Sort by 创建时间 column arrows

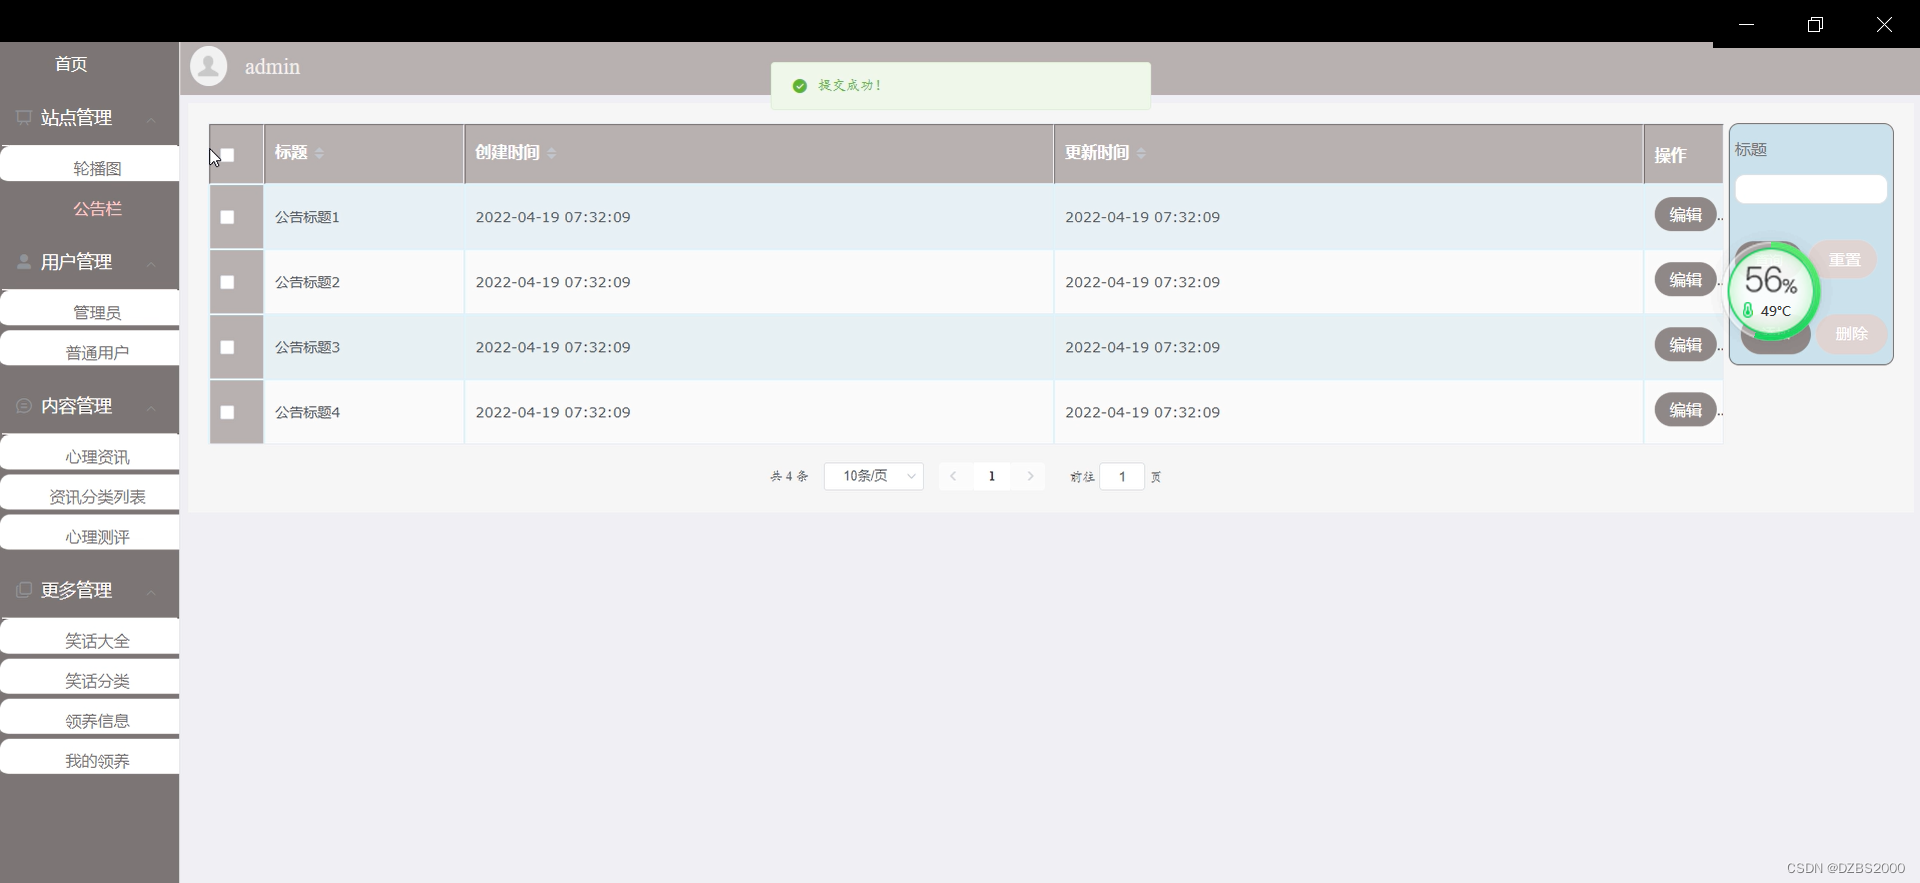pos(551,153)
